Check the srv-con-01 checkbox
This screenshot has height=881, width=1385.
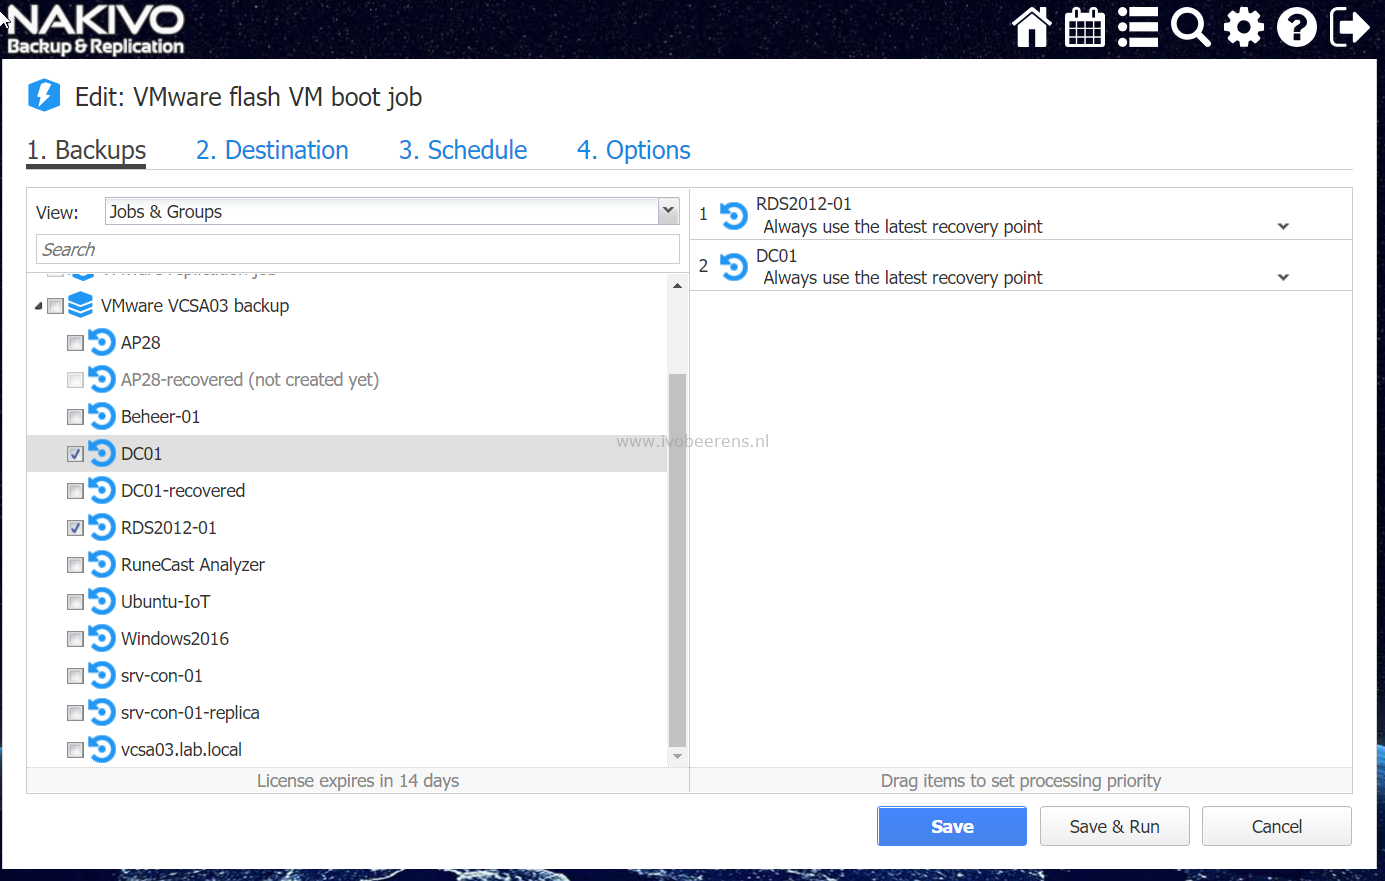(75, 676)
